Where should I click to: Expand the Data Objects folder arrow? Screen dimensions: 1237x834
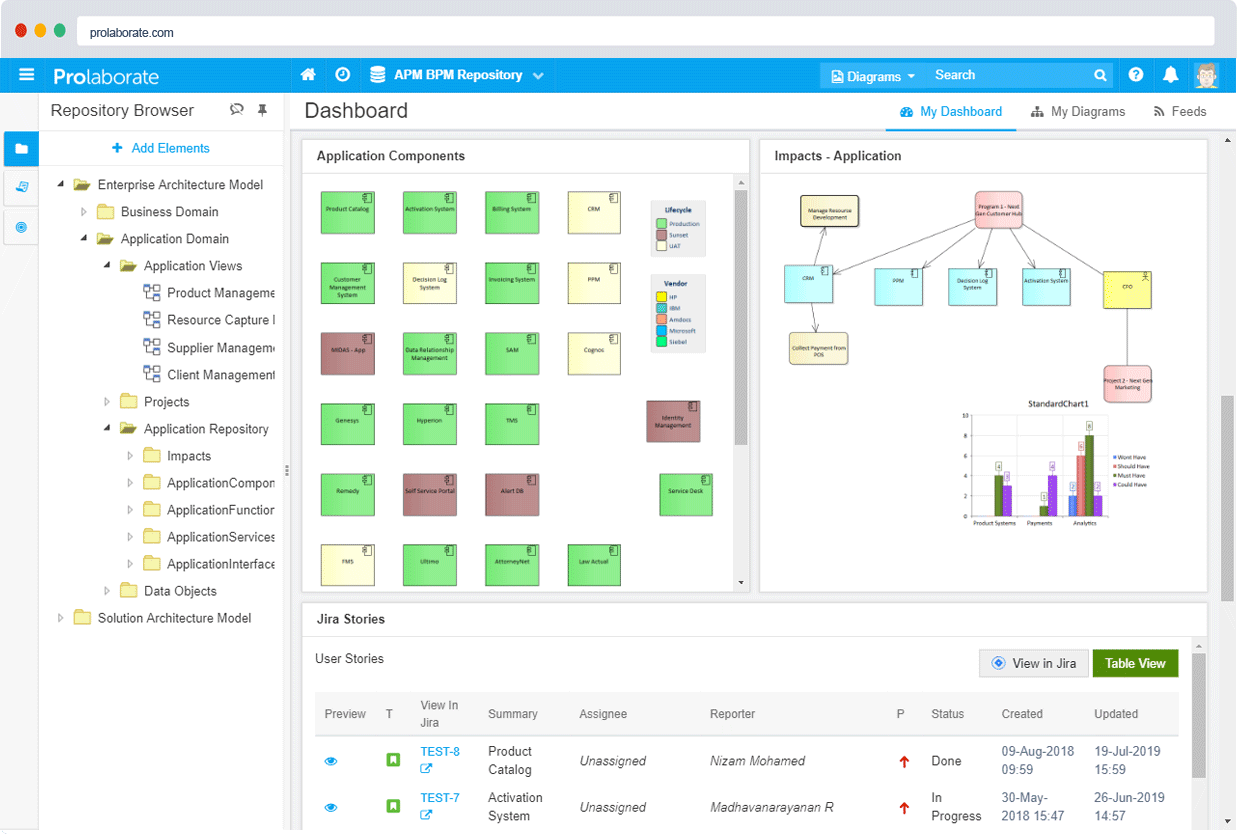tap(107, 591)
